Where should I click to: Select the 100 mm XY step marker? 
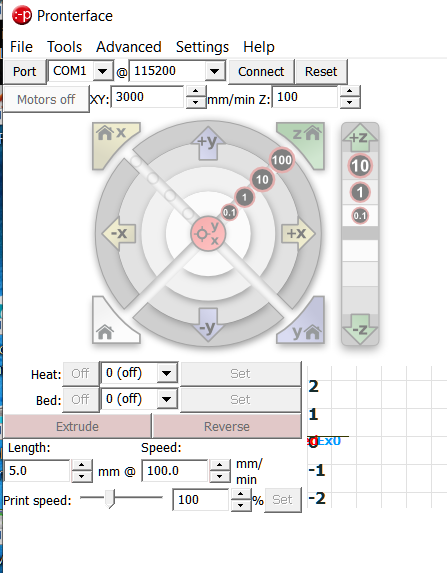pos(282,160)
